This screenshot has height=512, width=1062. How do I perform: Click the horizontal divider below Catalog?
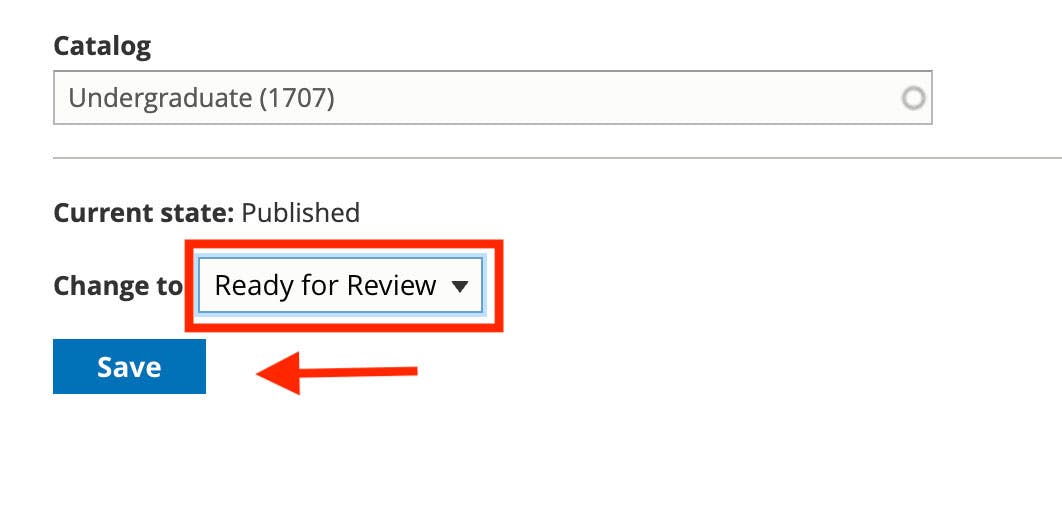click(x=557, y=158)
